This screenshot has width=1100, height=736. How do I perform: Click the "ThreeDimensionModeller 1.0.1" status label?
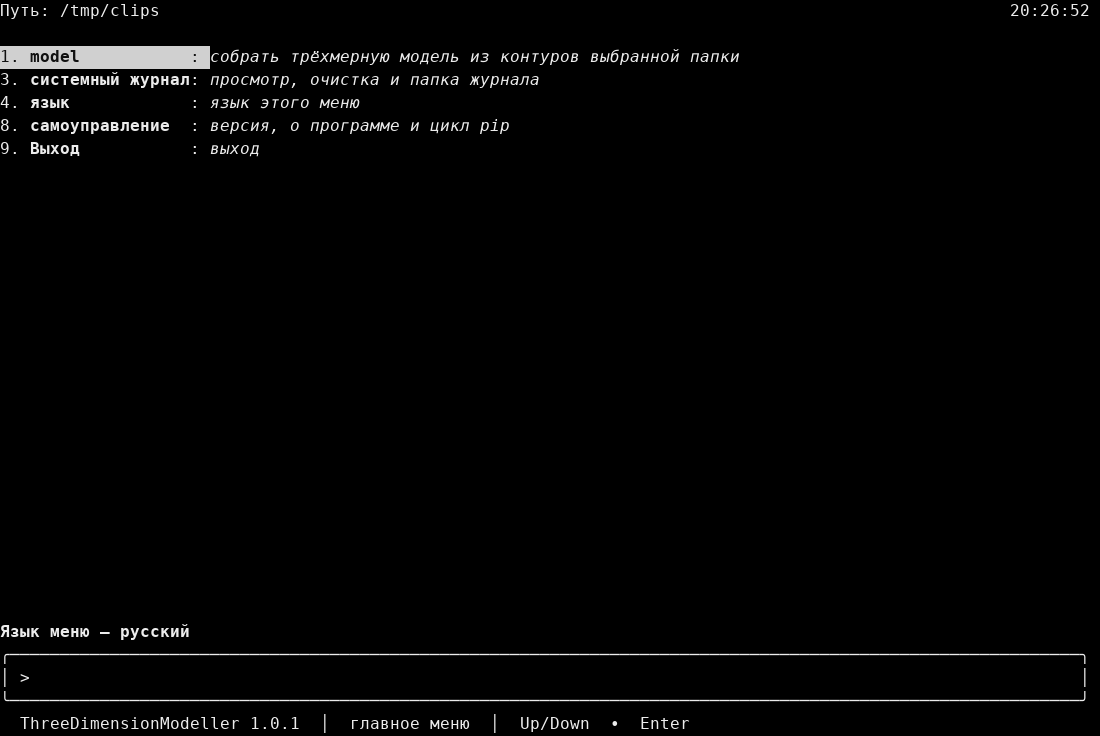[160, 723]
